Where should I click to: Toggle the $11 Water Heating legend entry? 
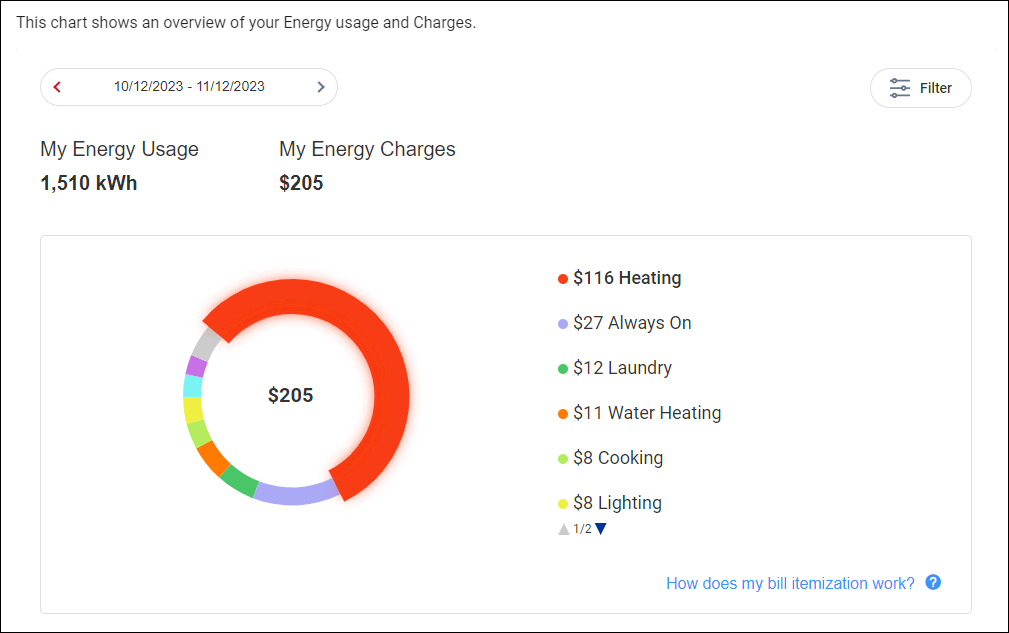(640, 413)
